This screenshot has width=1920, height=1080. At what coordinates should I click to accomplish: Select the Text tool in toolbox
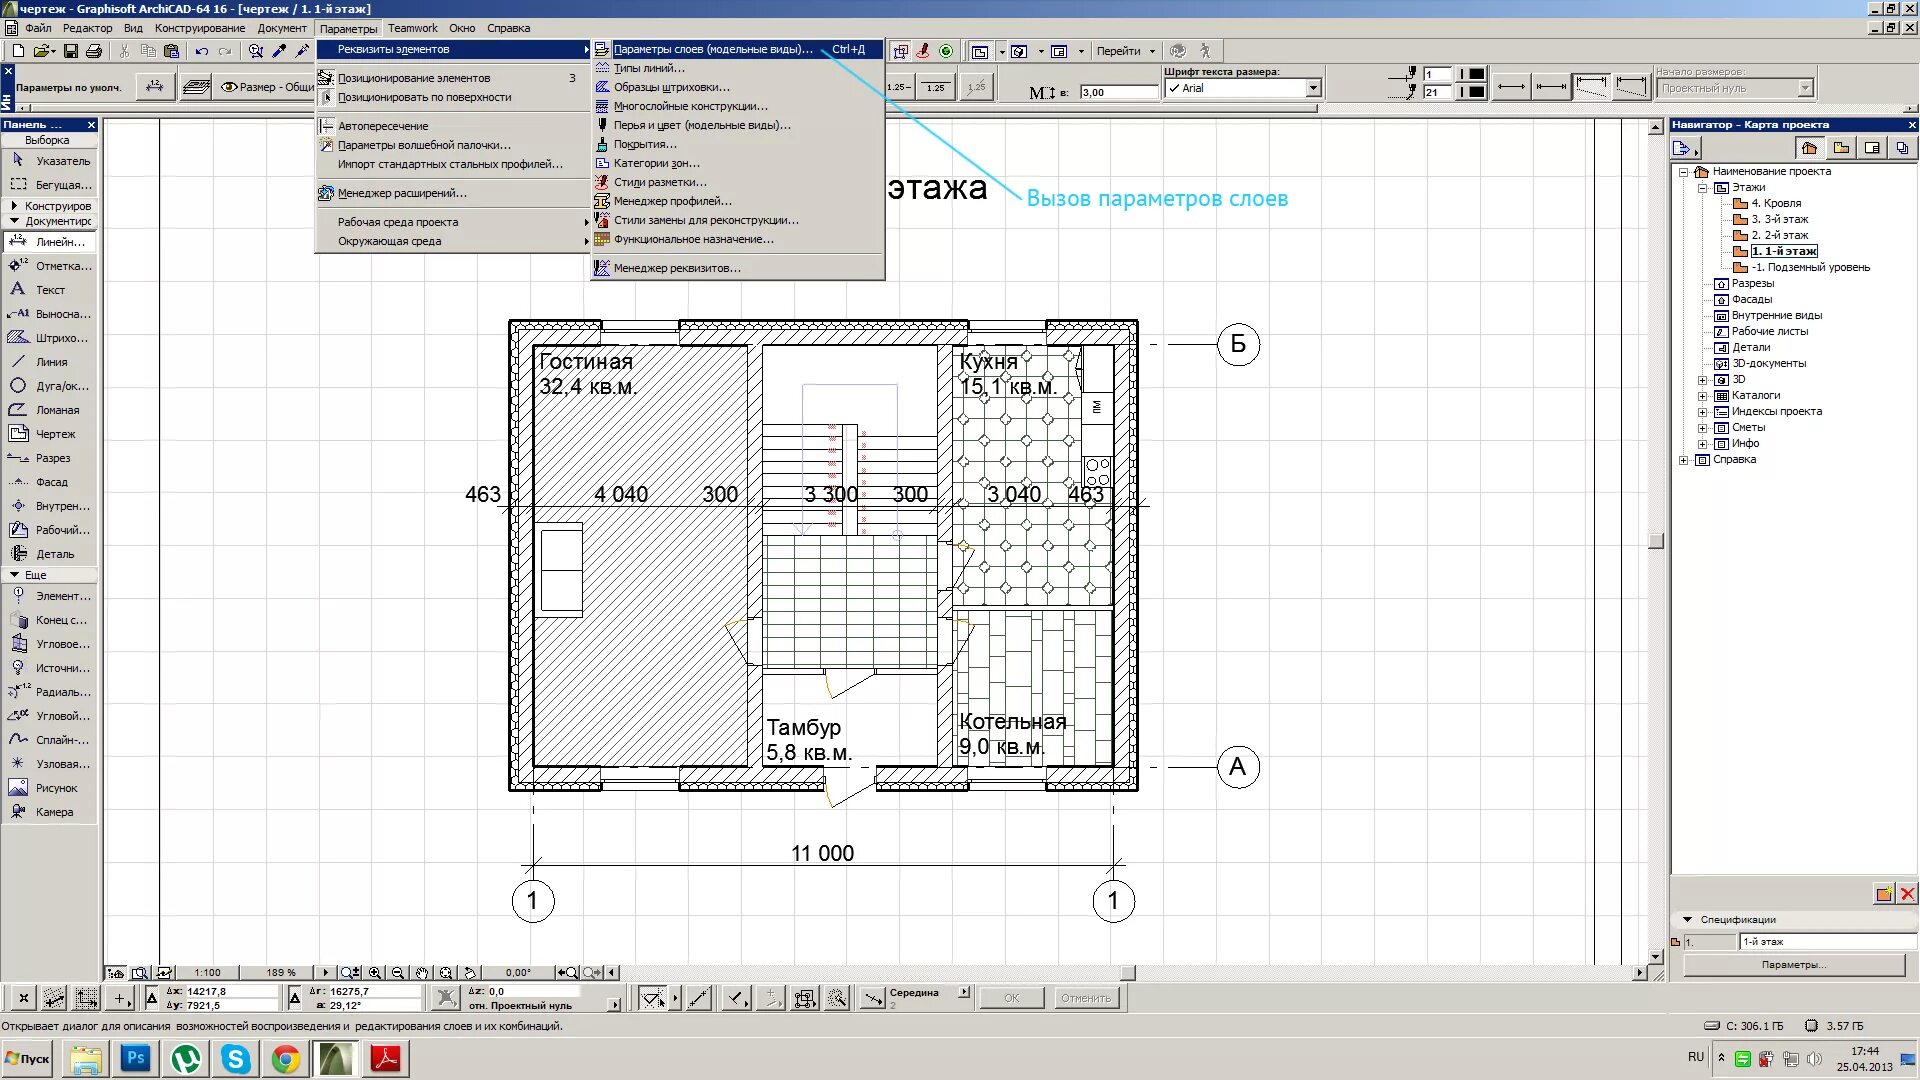(49, 290)
